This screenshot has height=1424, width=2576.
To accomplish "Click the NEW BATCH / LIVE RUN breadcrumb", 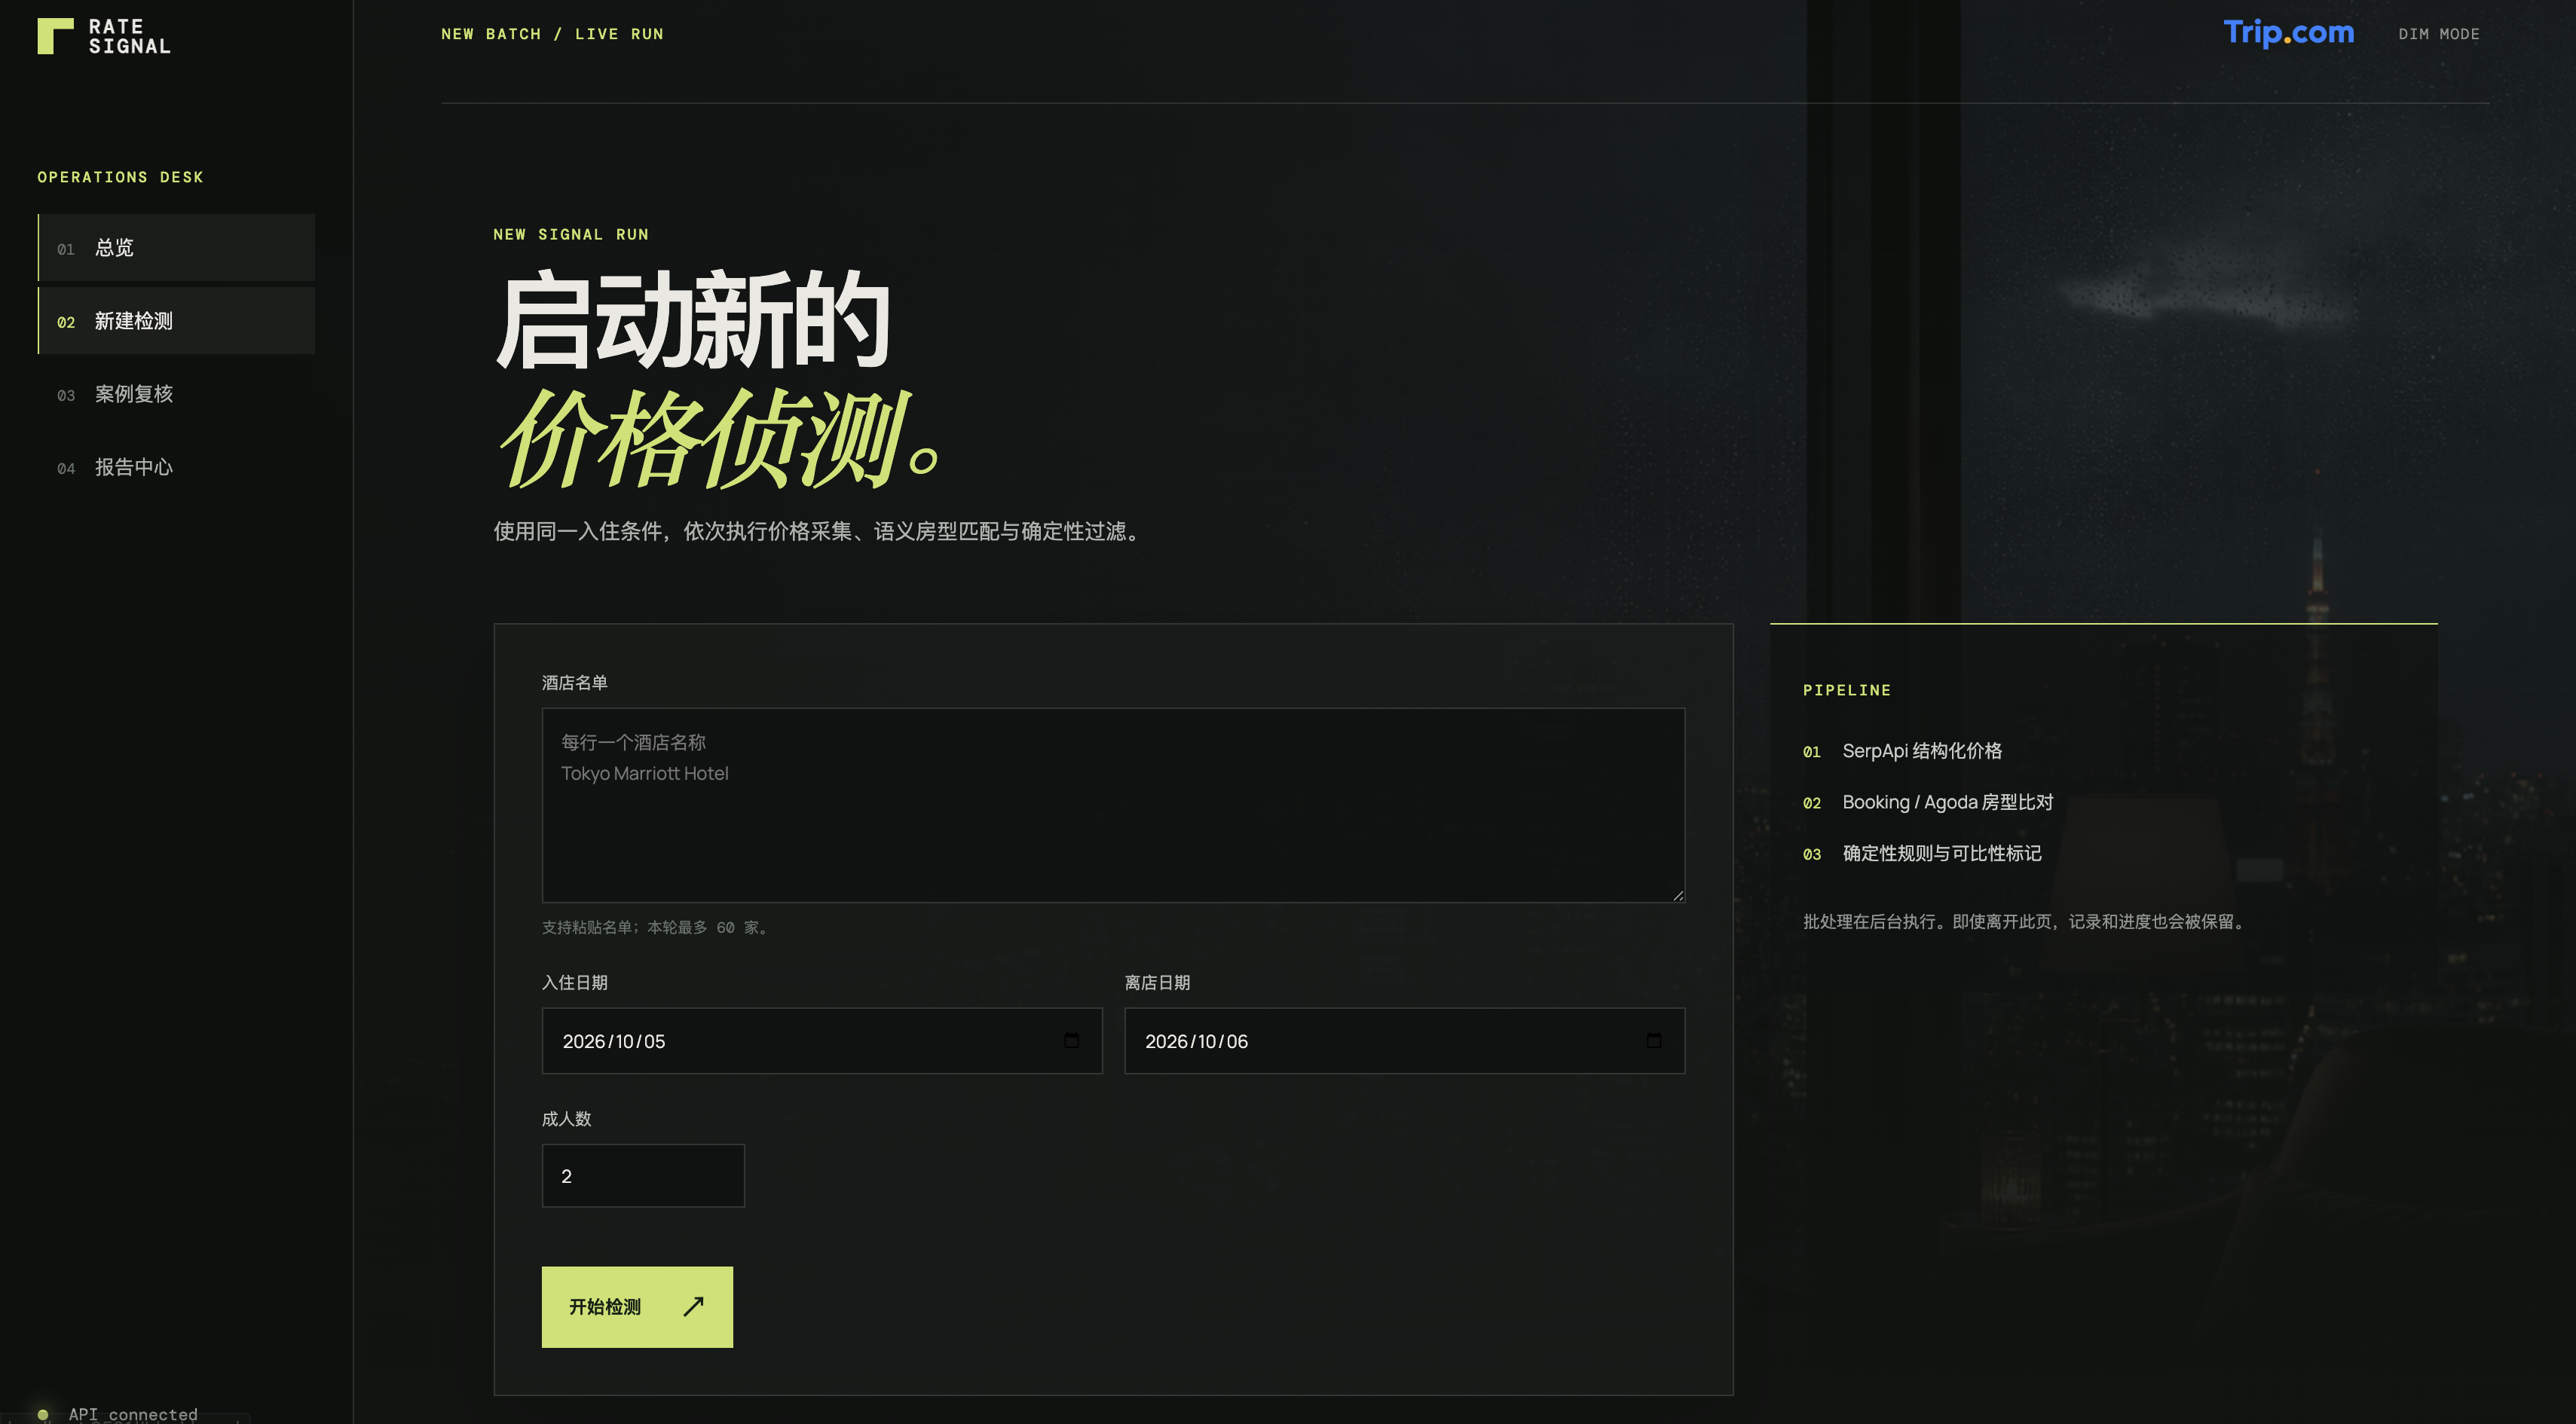I will (x=552, y=34).
